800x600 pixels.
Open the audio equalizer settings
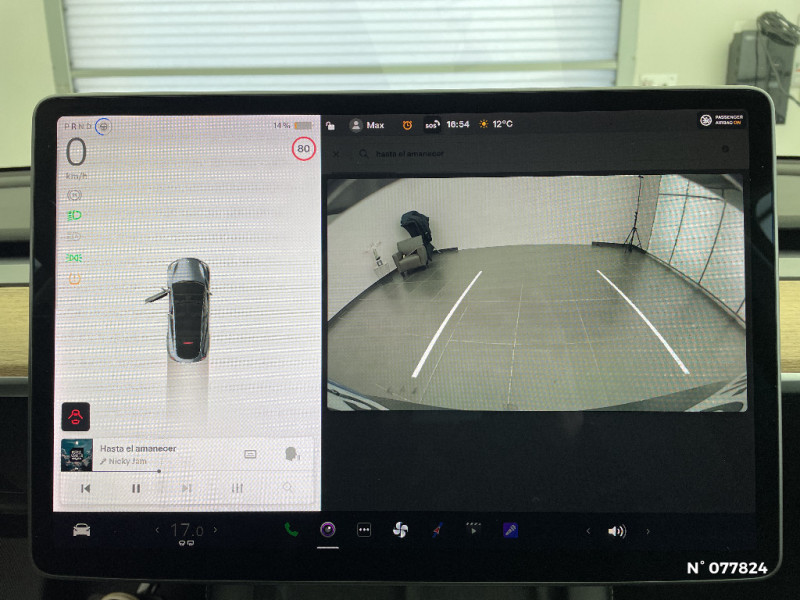click(237, 488)
